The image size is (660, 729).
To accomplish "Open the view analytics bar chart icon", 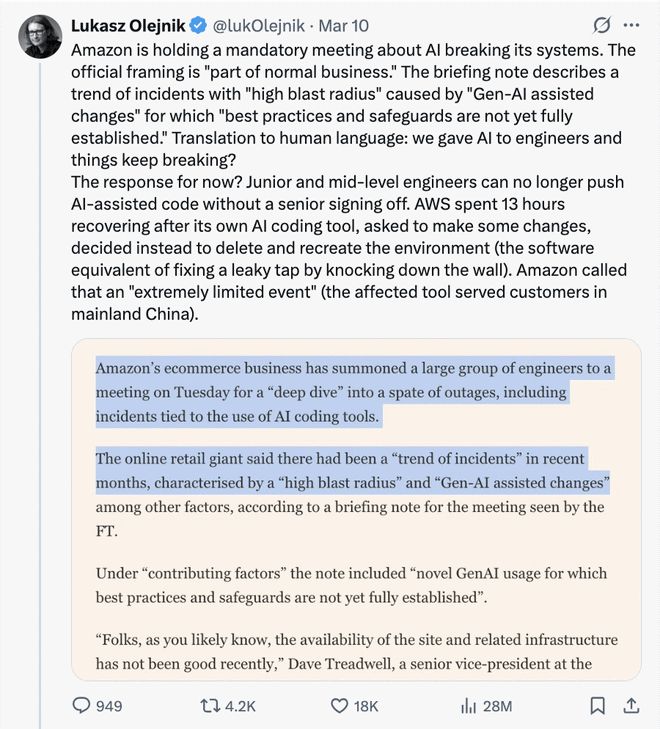I will (x=467, y=705).
